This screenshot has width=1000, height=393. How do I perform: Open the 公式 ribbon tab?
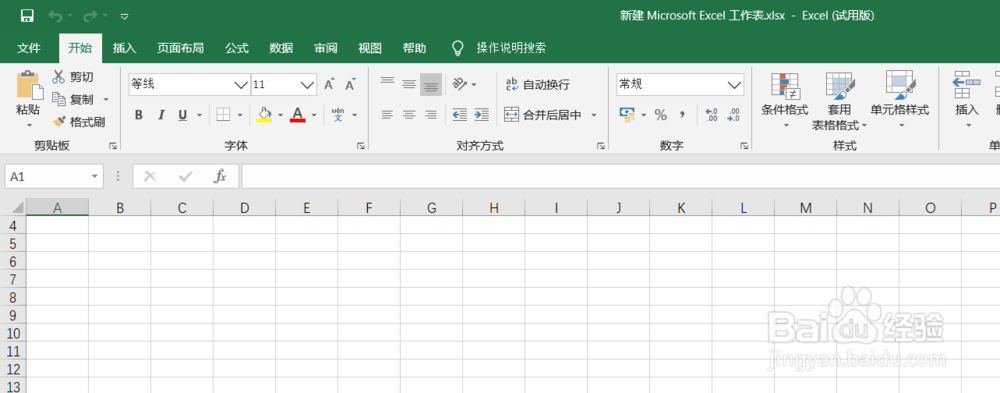(237, 48)
